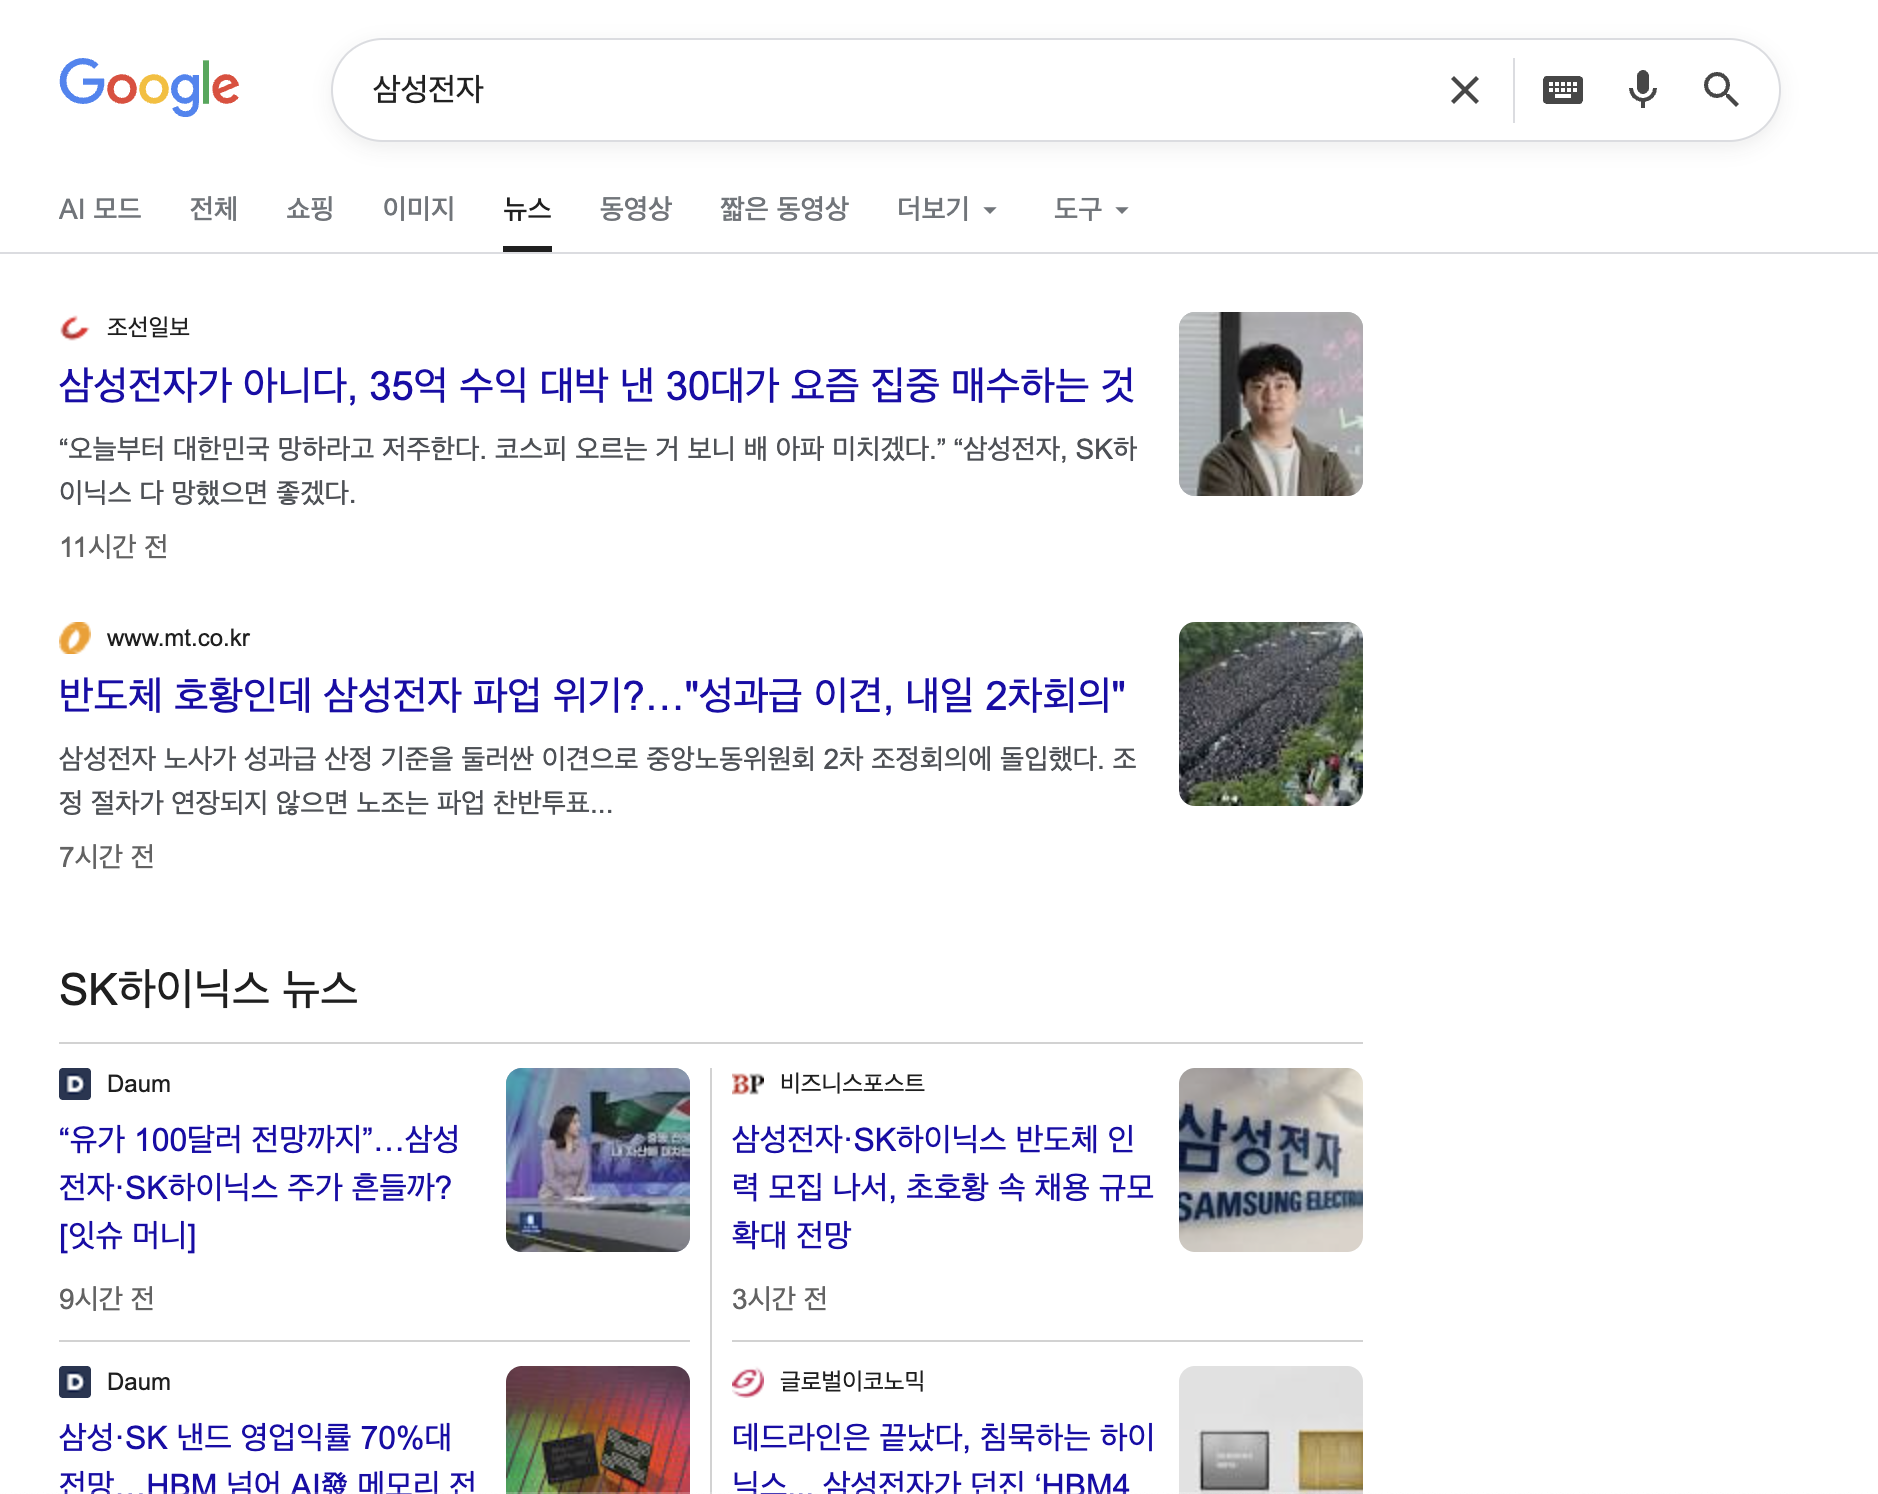Click the 비즈니스포스트 BP favicon
The image size is (1878, 1494).
pyautogui.click(x=748, y=1083)
